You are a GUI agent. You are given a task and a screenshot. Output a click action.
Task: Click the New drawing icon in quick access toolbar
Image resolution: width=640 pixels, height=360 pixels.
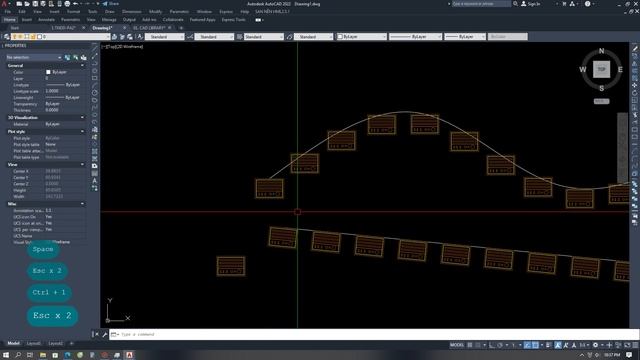pyautogui.click(x=19, y=4)
